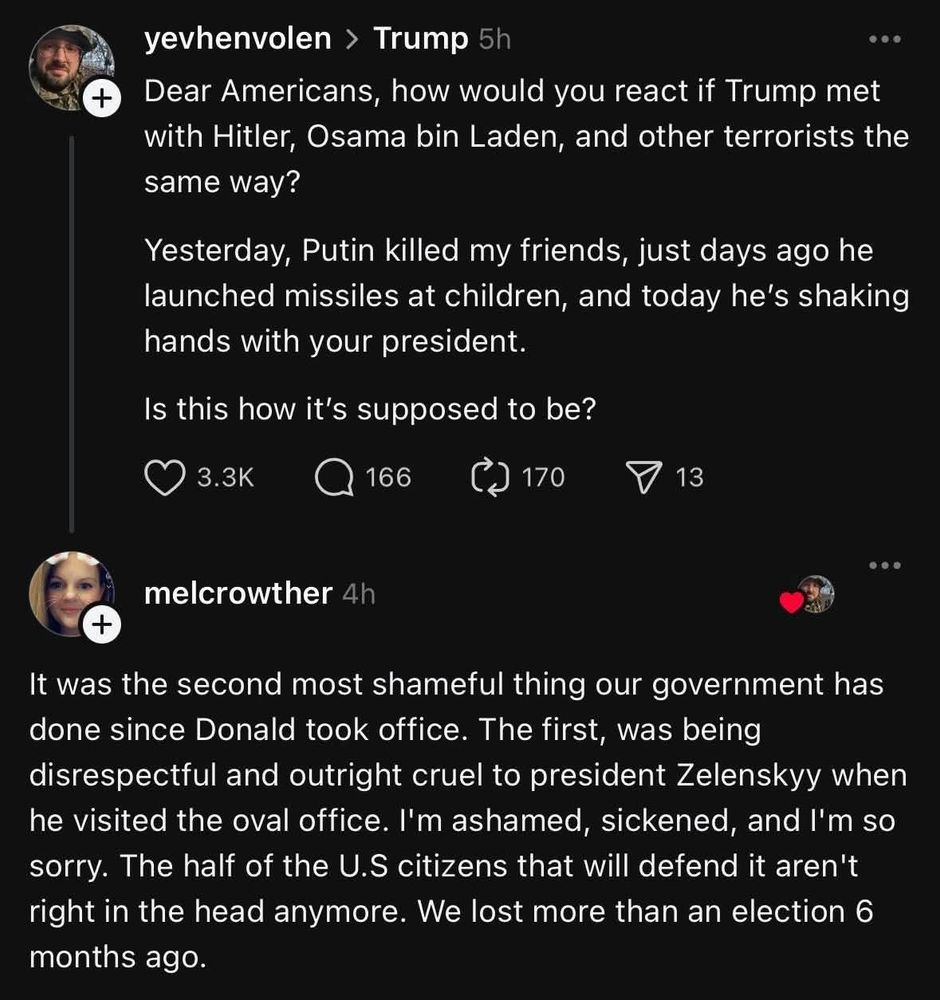Follow yevhenvolen with plus badge
This screenshot has height=1000, width=940.
[x=102, y=98]
